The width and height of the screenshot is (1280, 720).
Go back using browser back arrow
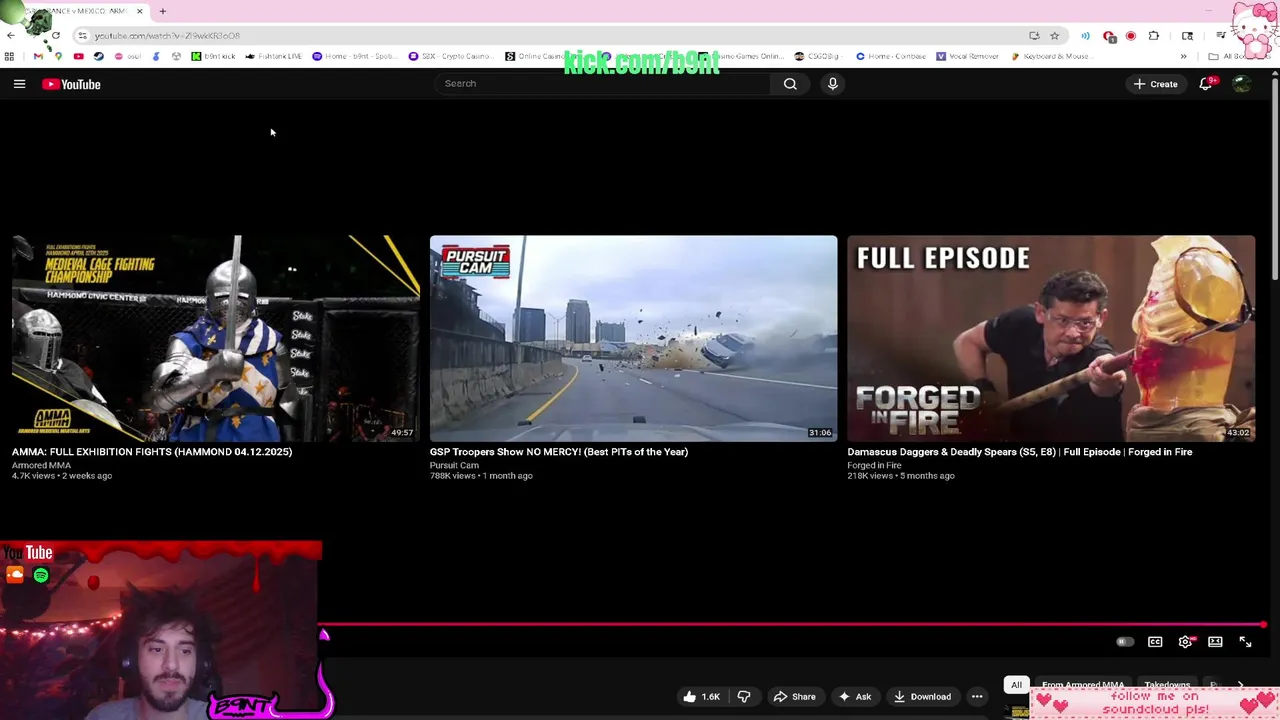tap(11, 36)
